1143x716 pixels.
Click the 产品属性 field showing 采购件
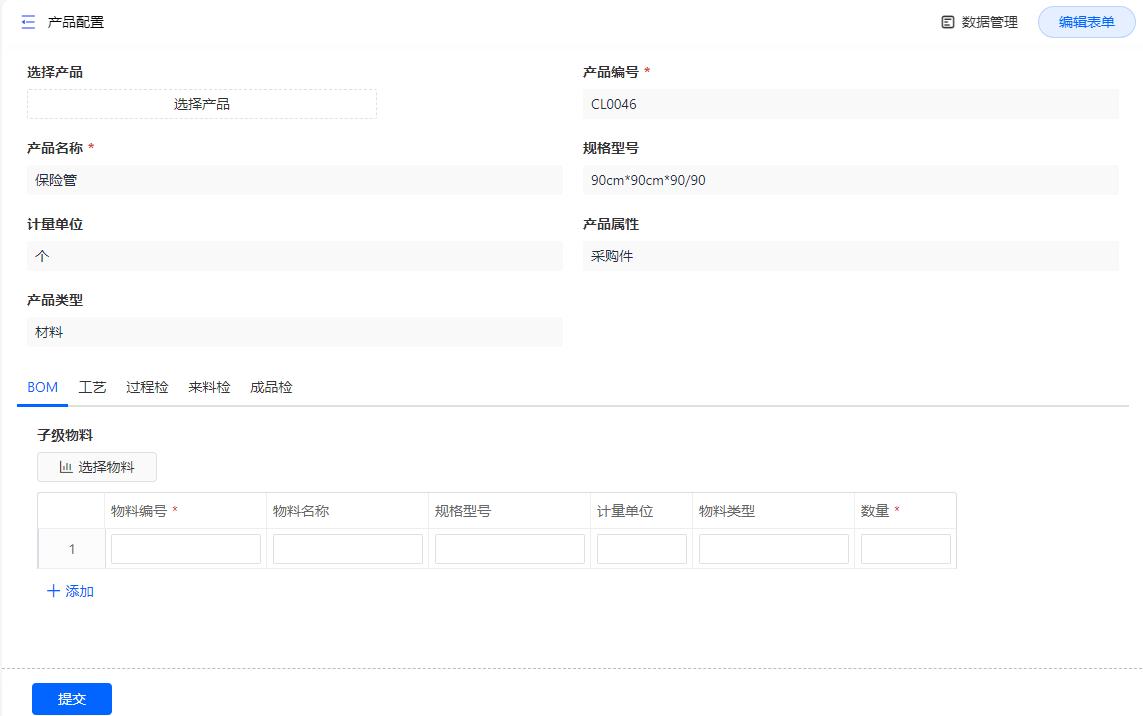(x=851, y=256)
